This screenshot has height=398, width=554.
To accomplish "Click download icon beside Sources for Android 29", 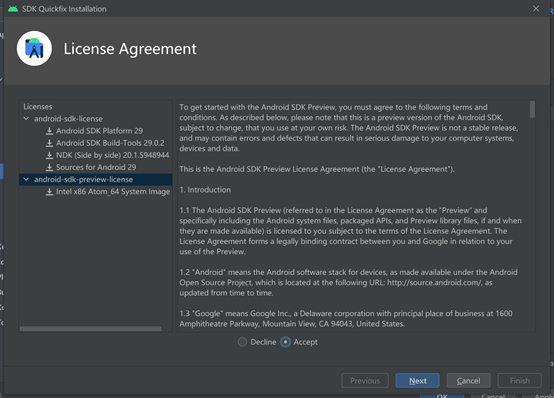I will click(49, 167).
